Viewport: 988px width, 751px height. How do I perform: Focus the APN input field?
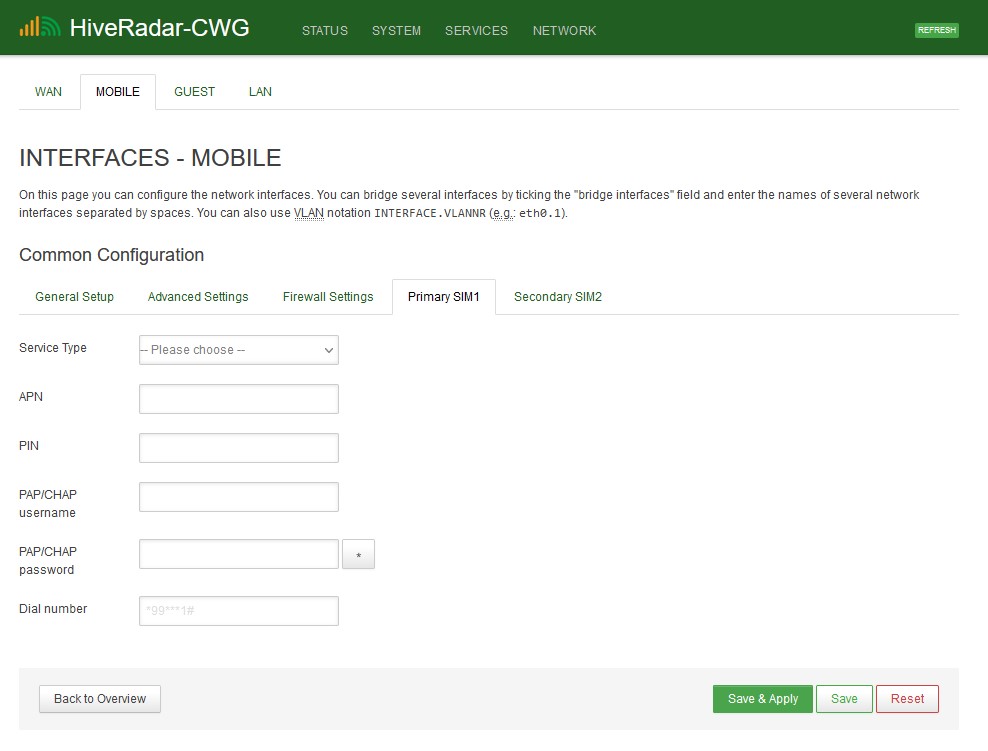239,399
